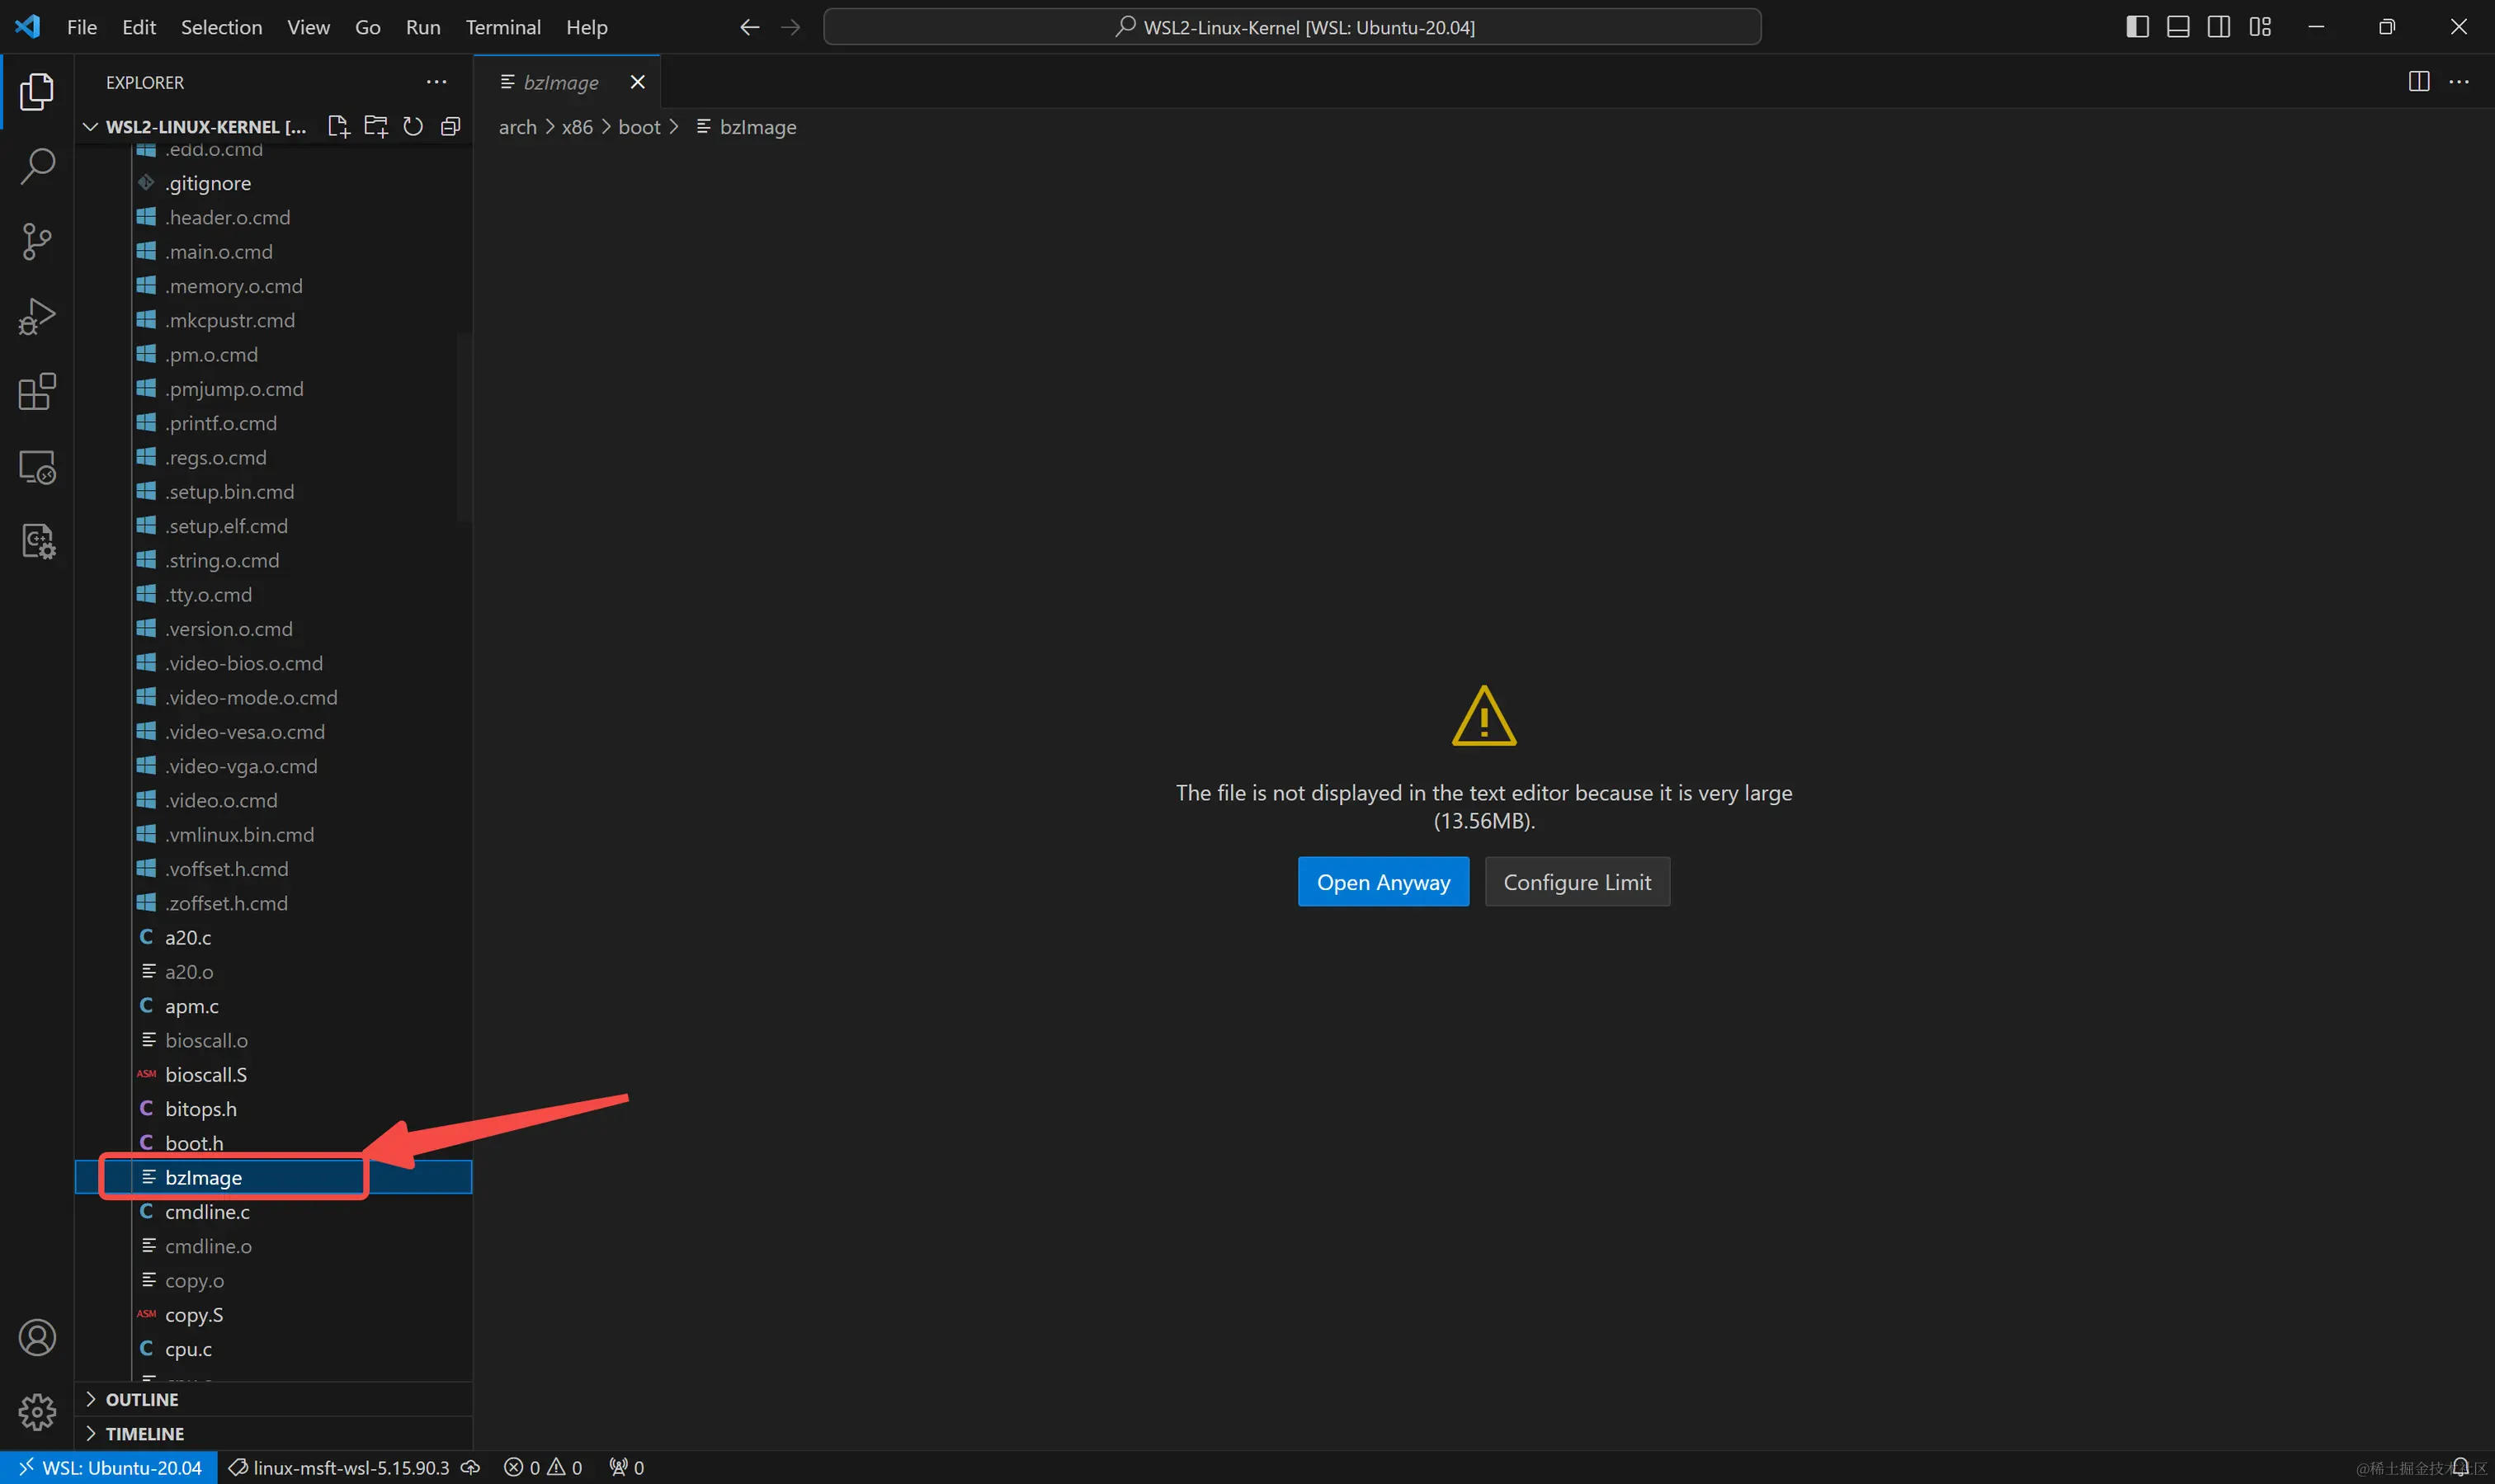This screenshot has width=2495, height=1484.
Task: Open the Terminal menu
Action: [503, 27]
